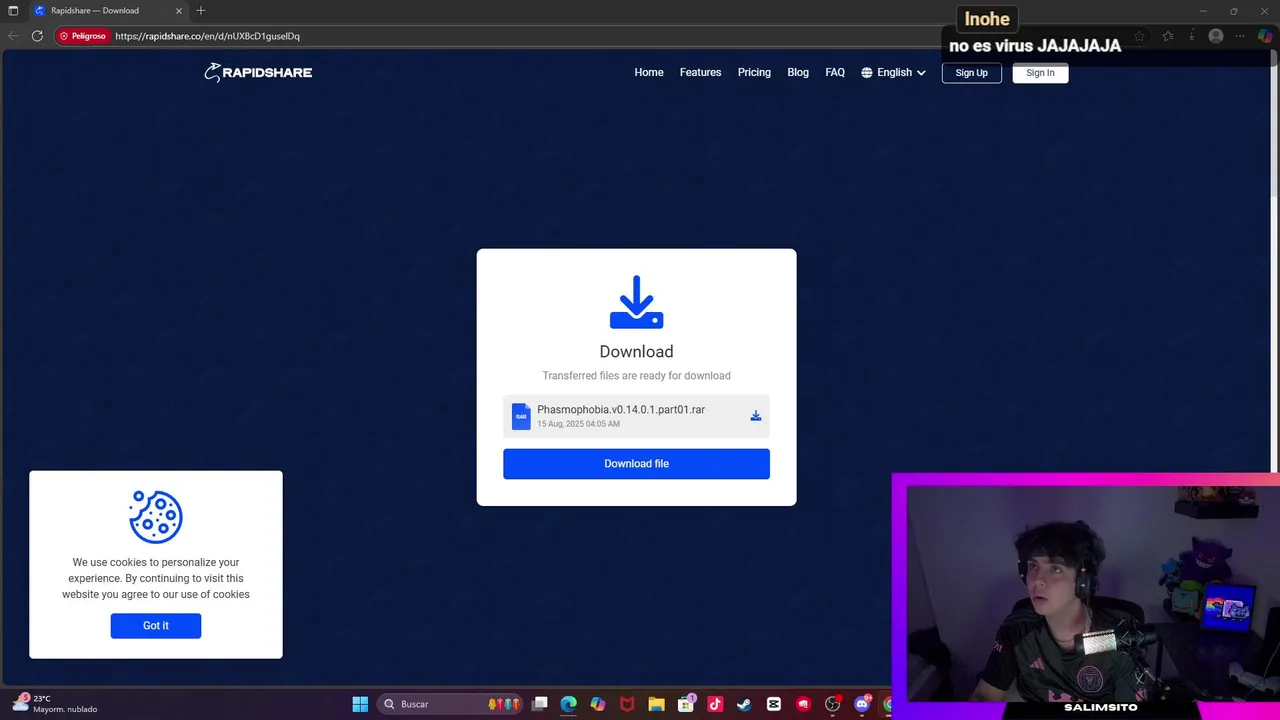Open Steam from the taskbar

coord(744,704)
